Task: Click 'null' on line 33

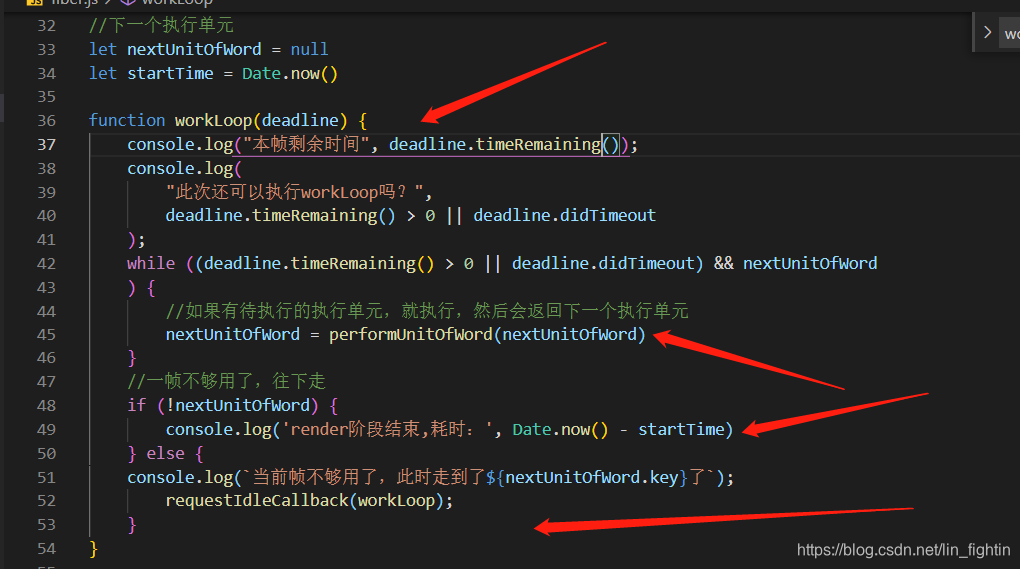Action: [x=309, y=49]
